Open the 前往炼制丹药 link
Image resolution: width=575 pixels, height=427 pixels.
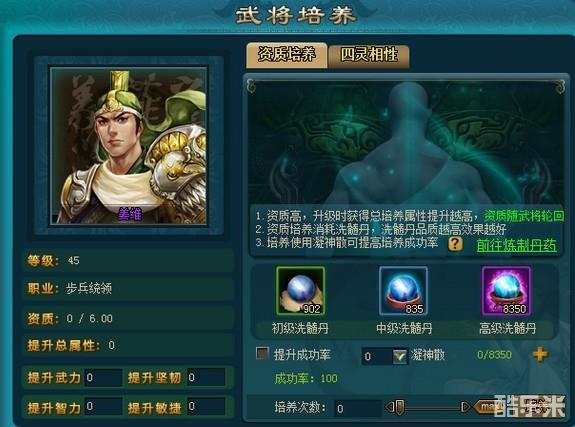coord(516,245)
